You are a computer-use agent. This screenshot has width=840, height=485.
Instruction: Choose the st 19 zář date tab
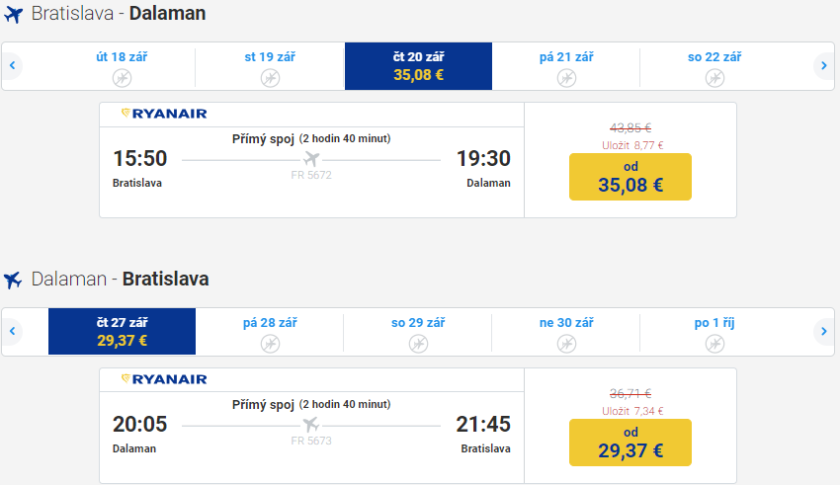pos(269,66)
